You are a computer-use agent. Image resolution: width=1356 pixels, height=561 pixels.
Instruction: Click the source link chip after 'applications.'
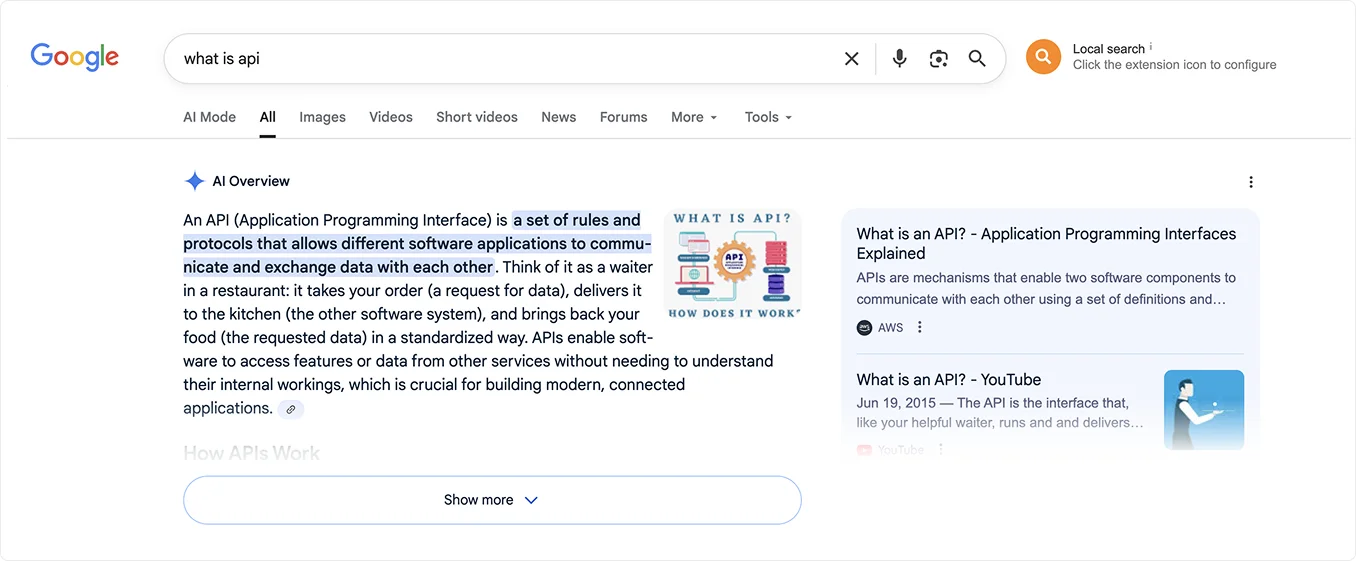(291, 409)
